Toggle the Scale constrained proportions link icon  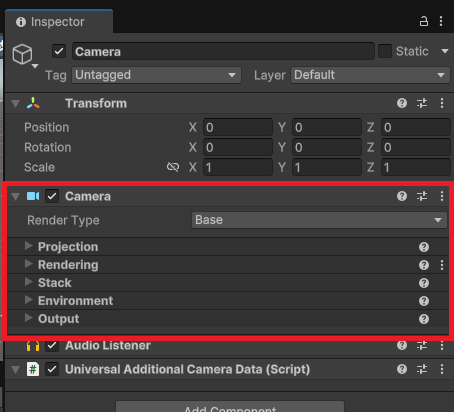tap(173, 167)
